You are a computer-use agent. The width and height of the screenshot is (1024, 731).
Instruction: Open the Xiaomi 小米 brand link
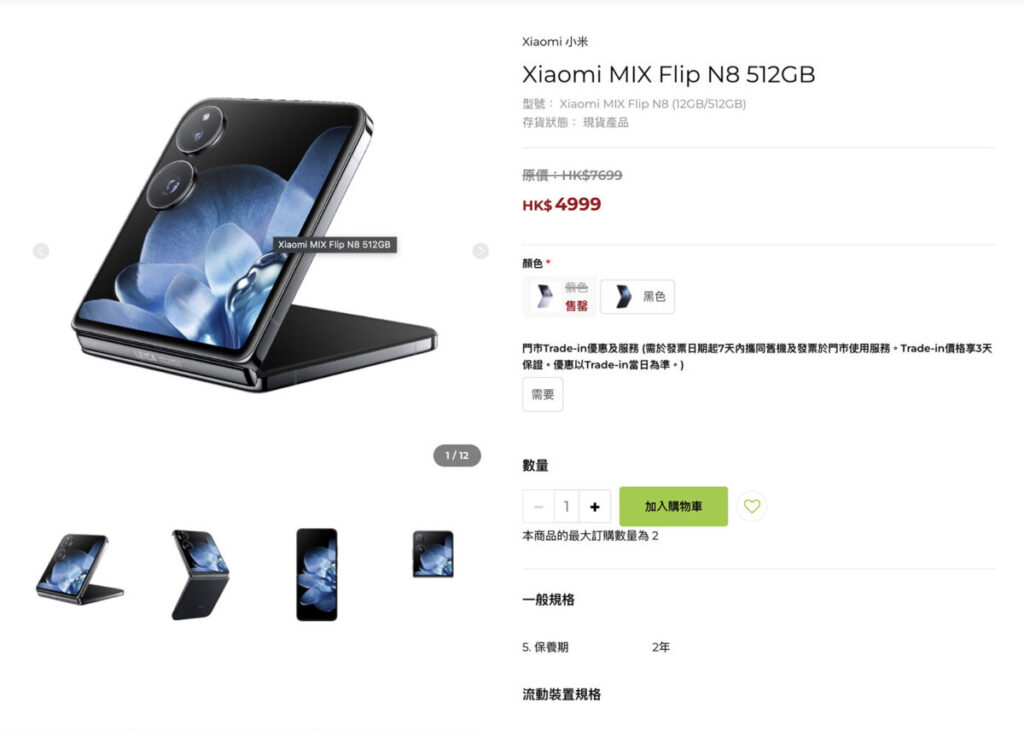tap(555, 42)
